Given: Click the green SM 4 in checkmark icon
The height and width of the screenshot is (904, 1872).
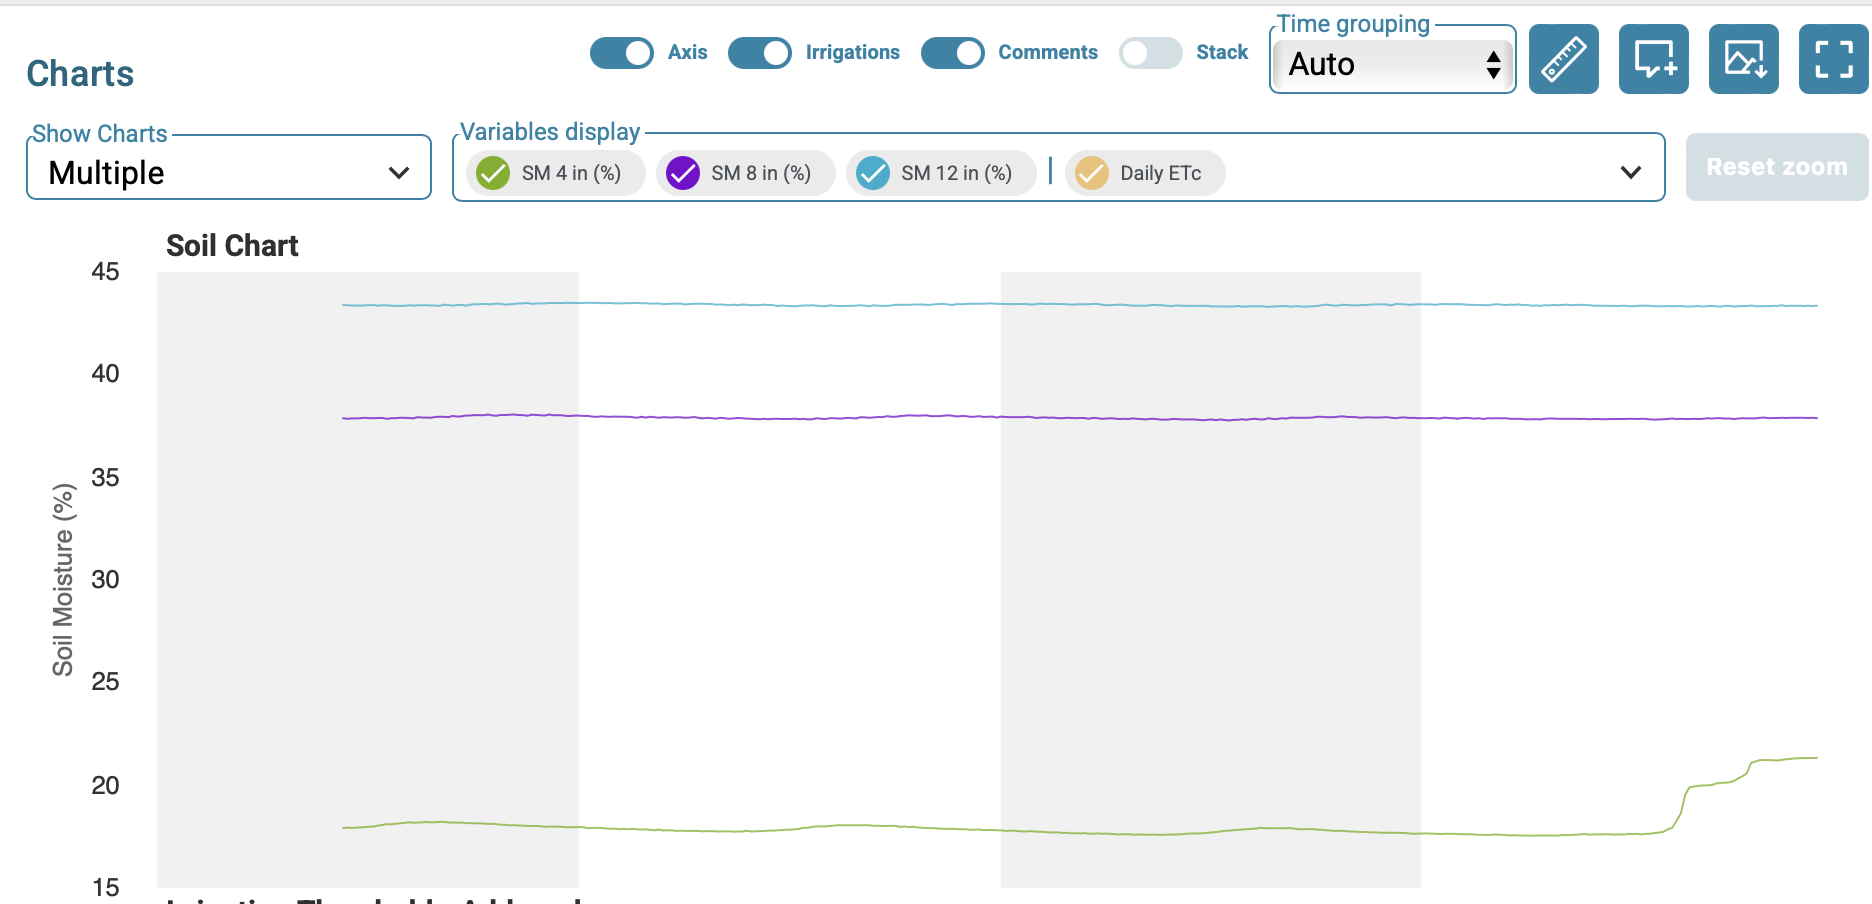Looking at the screenshot, I should (x=493, y=173).
